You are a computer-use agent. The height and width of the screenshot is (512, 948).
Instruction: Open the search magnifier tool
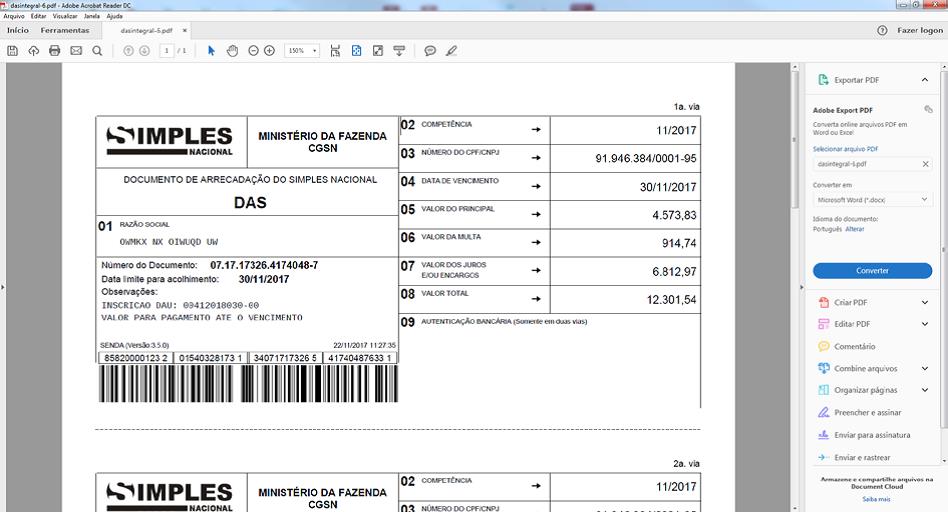(97, 50)
